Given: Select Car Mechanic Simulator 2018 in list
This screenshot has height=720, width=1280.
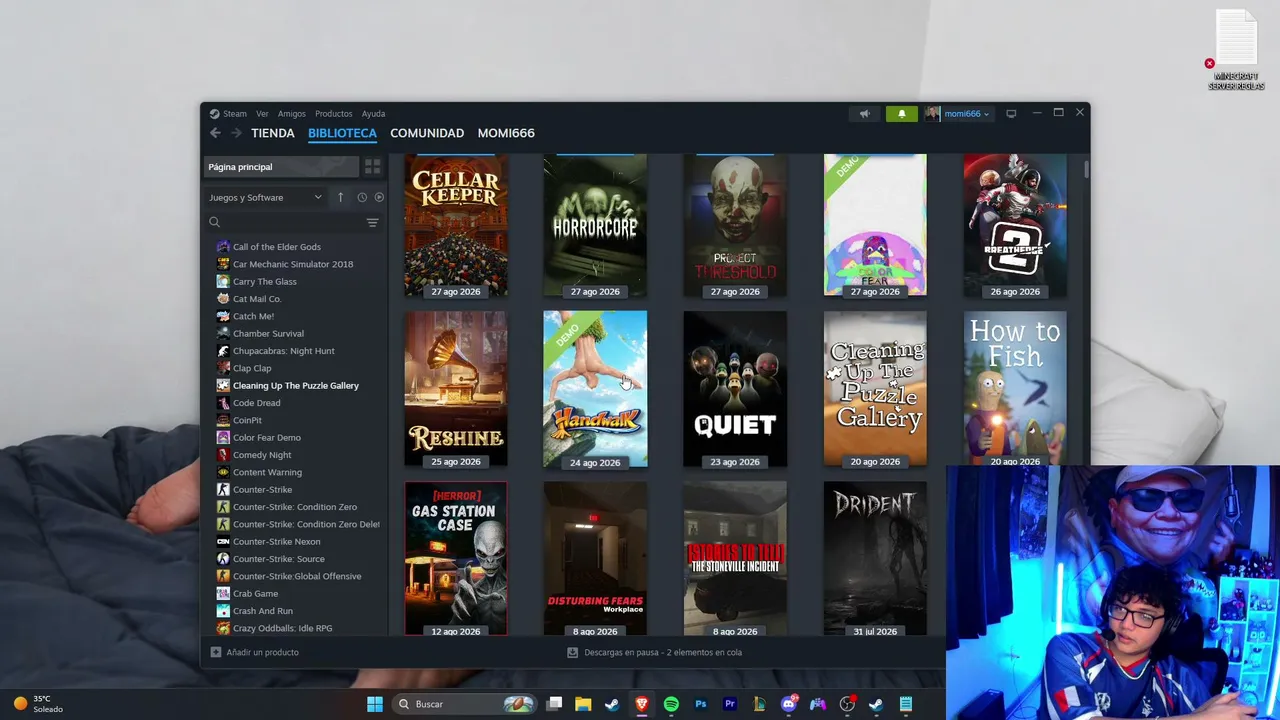Looking at the screenshot, I should (293, 264).
